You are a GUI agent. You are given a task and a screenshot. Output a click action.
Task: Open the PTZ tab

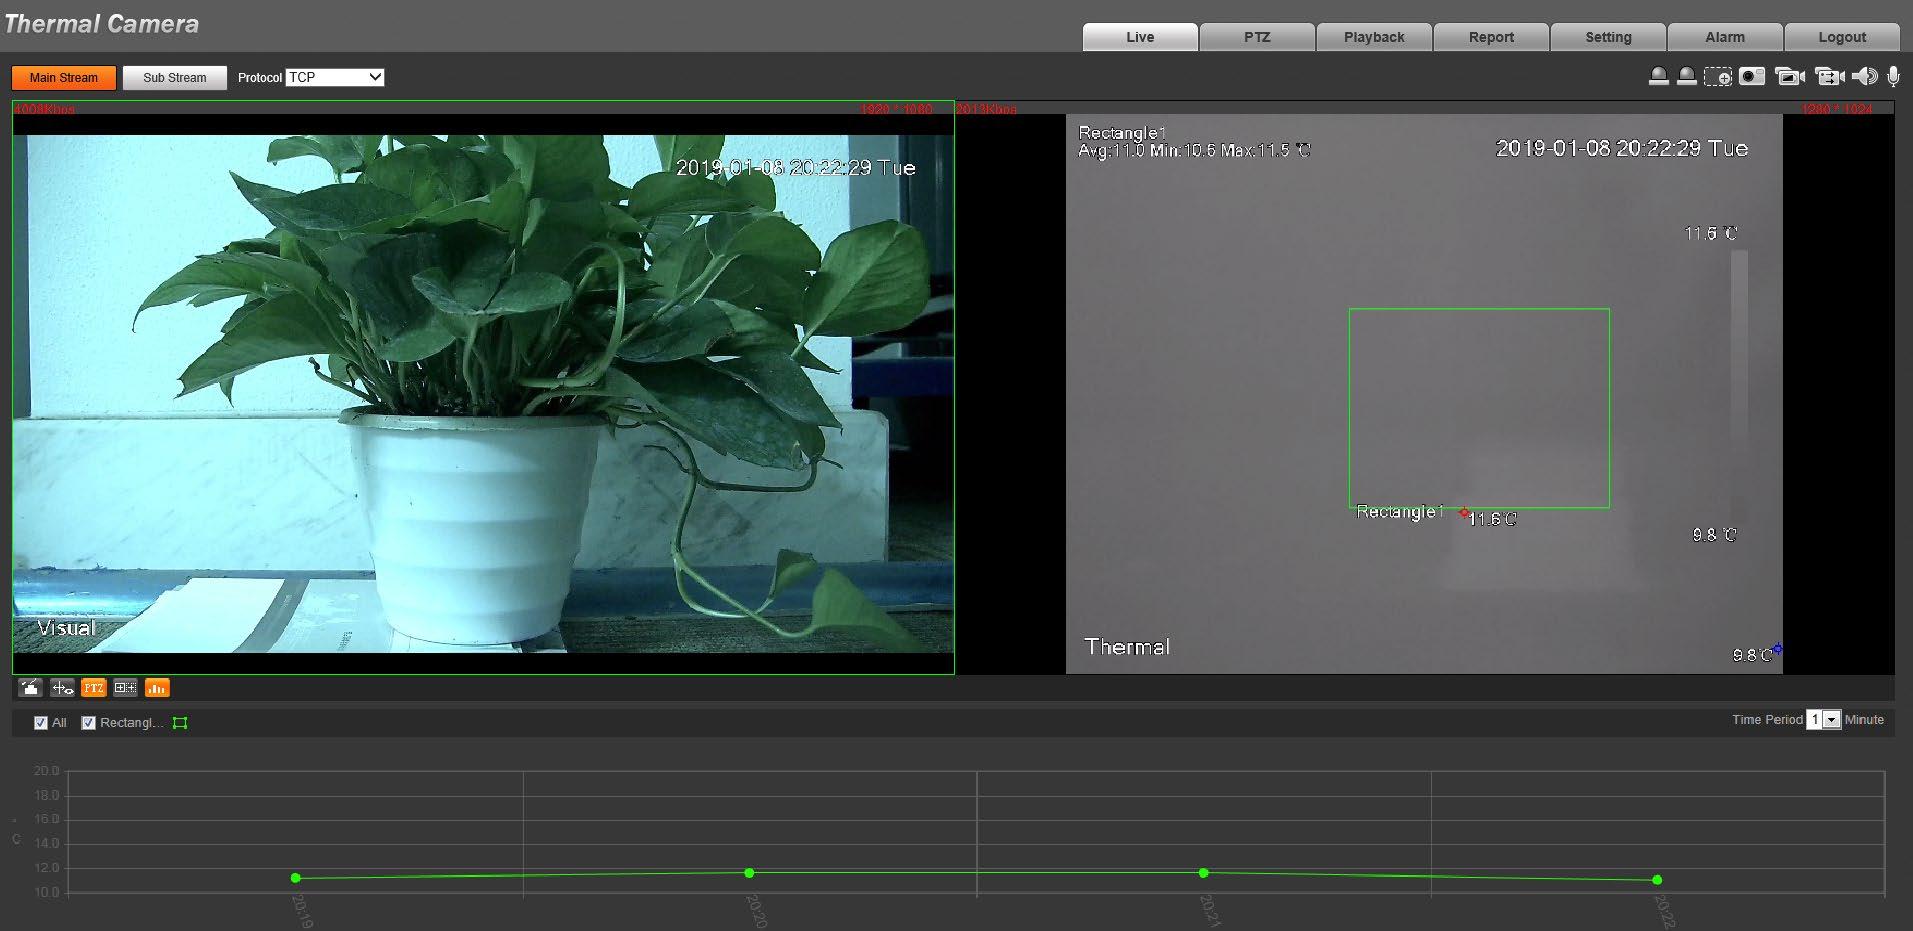[1257, 37]
